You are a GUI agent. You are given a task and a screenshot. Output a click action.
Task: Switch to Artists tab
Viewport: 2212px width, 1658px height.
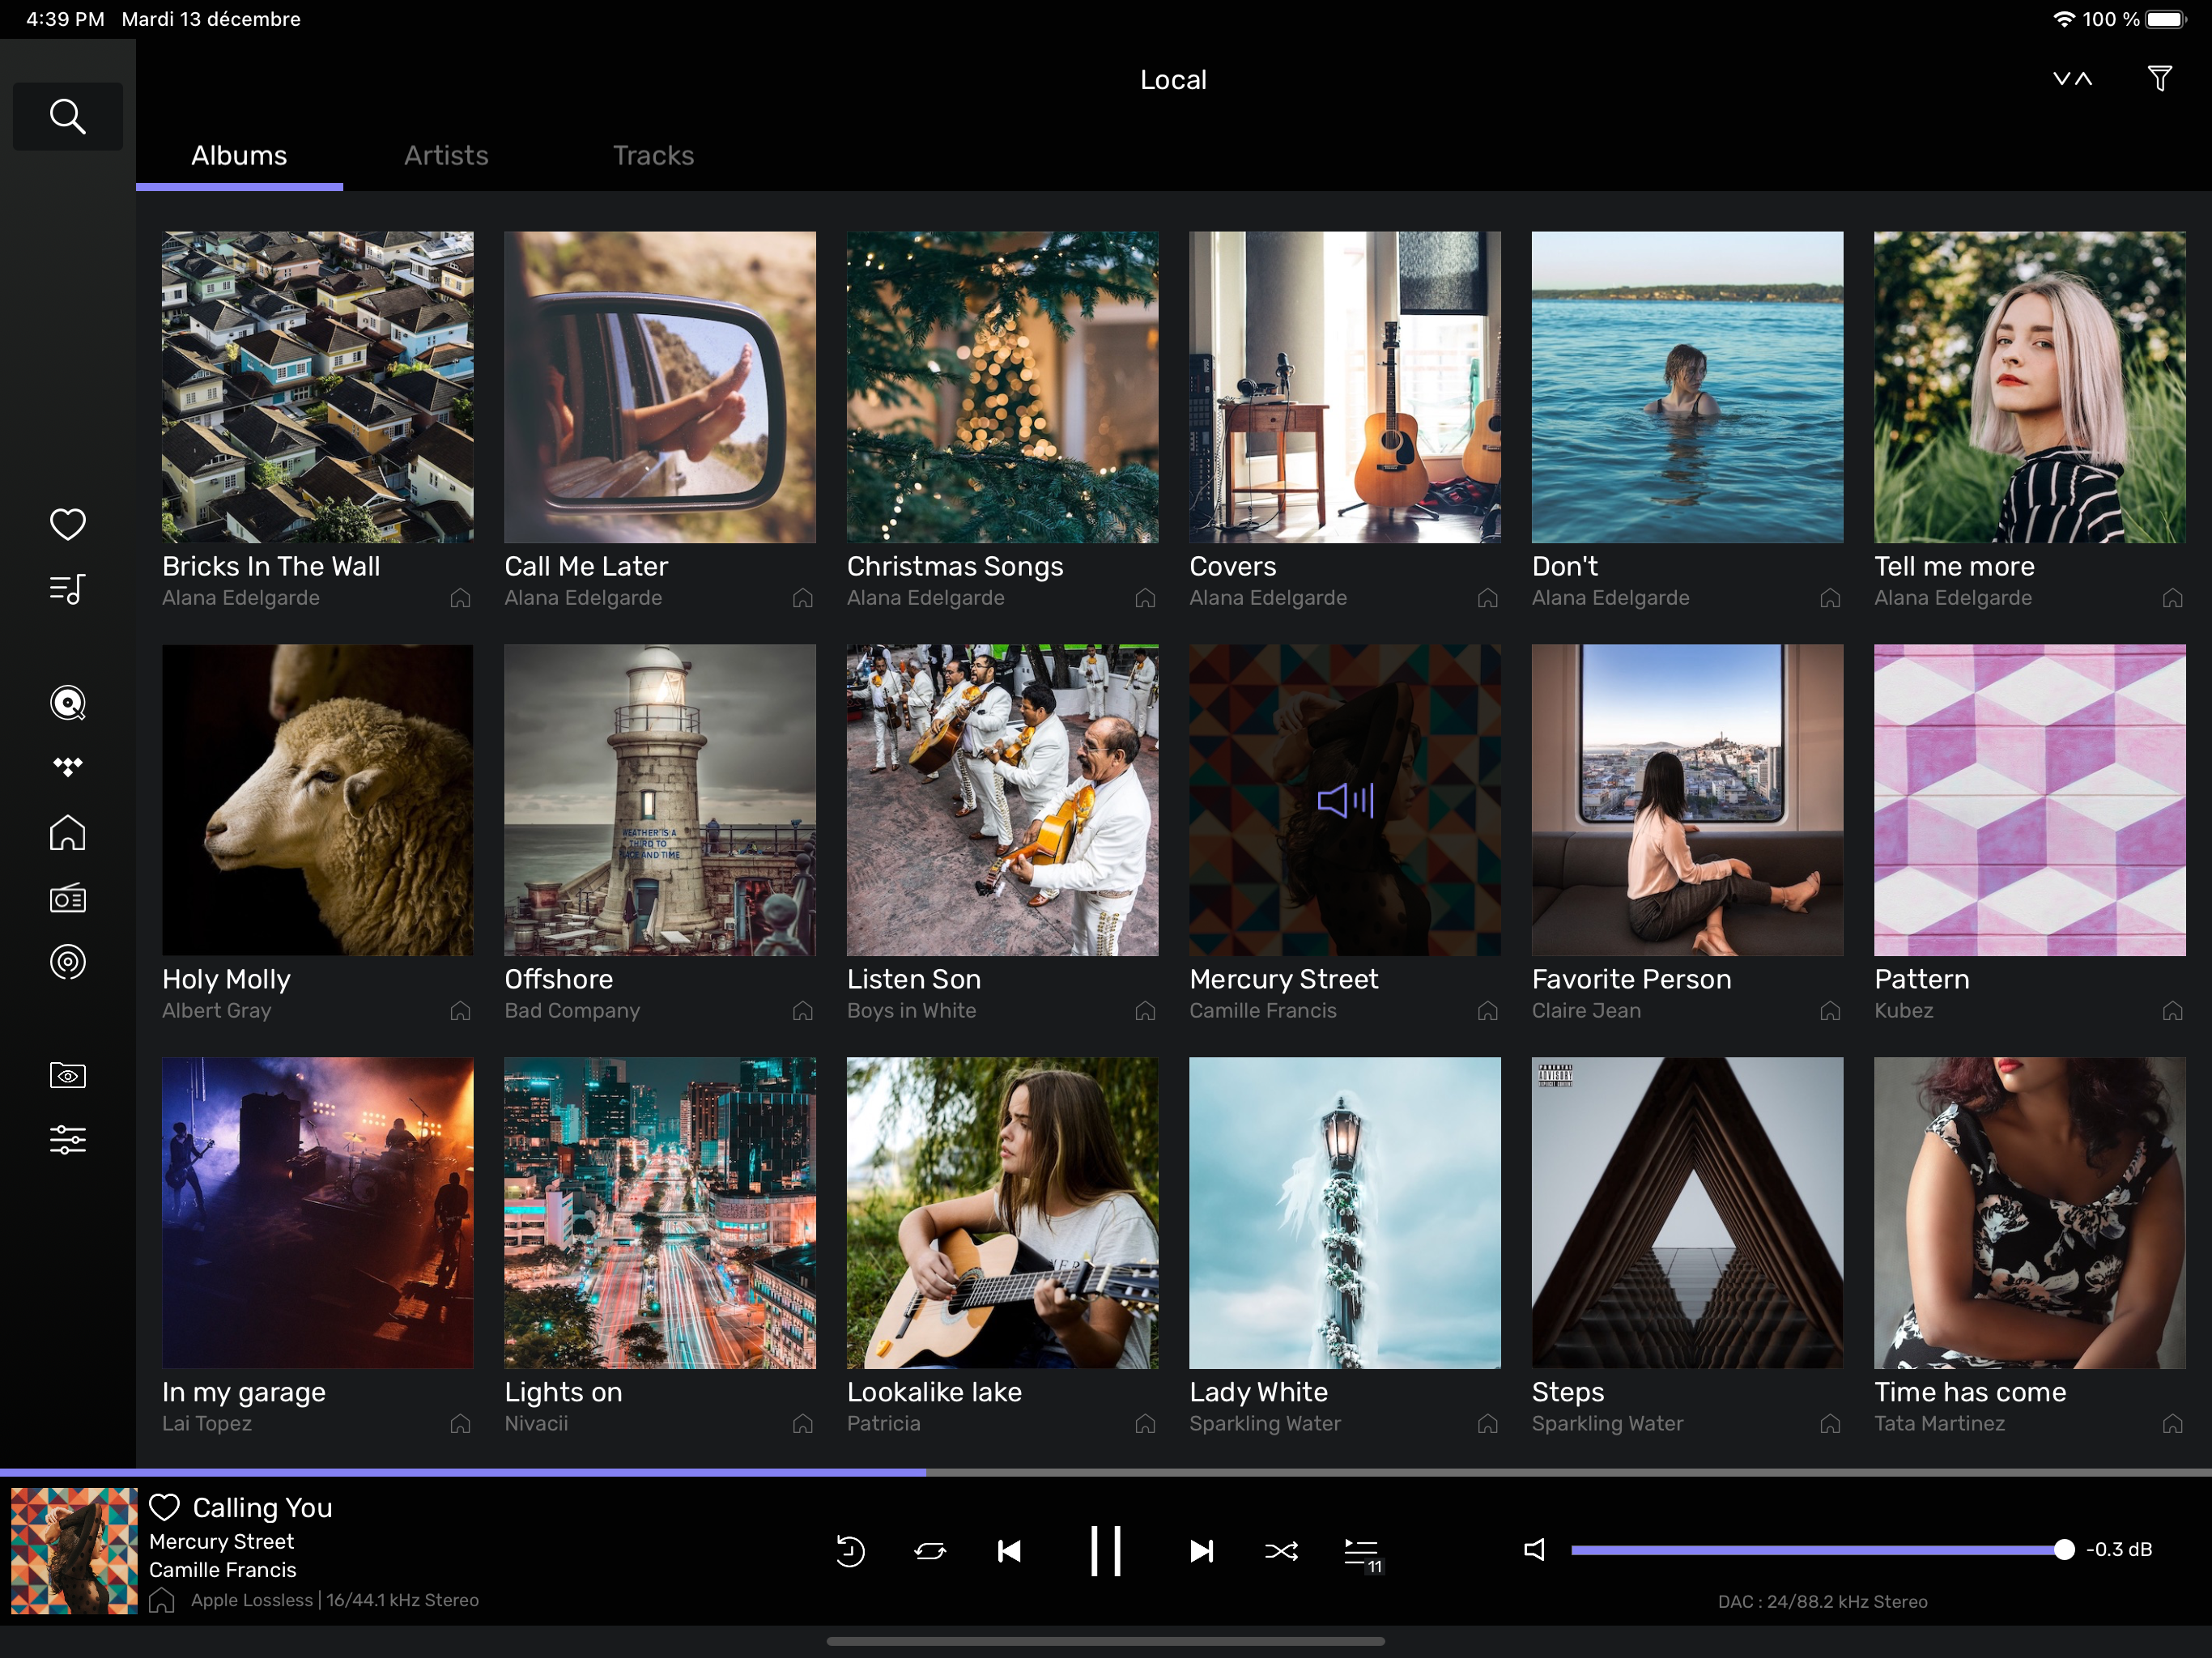446,156
